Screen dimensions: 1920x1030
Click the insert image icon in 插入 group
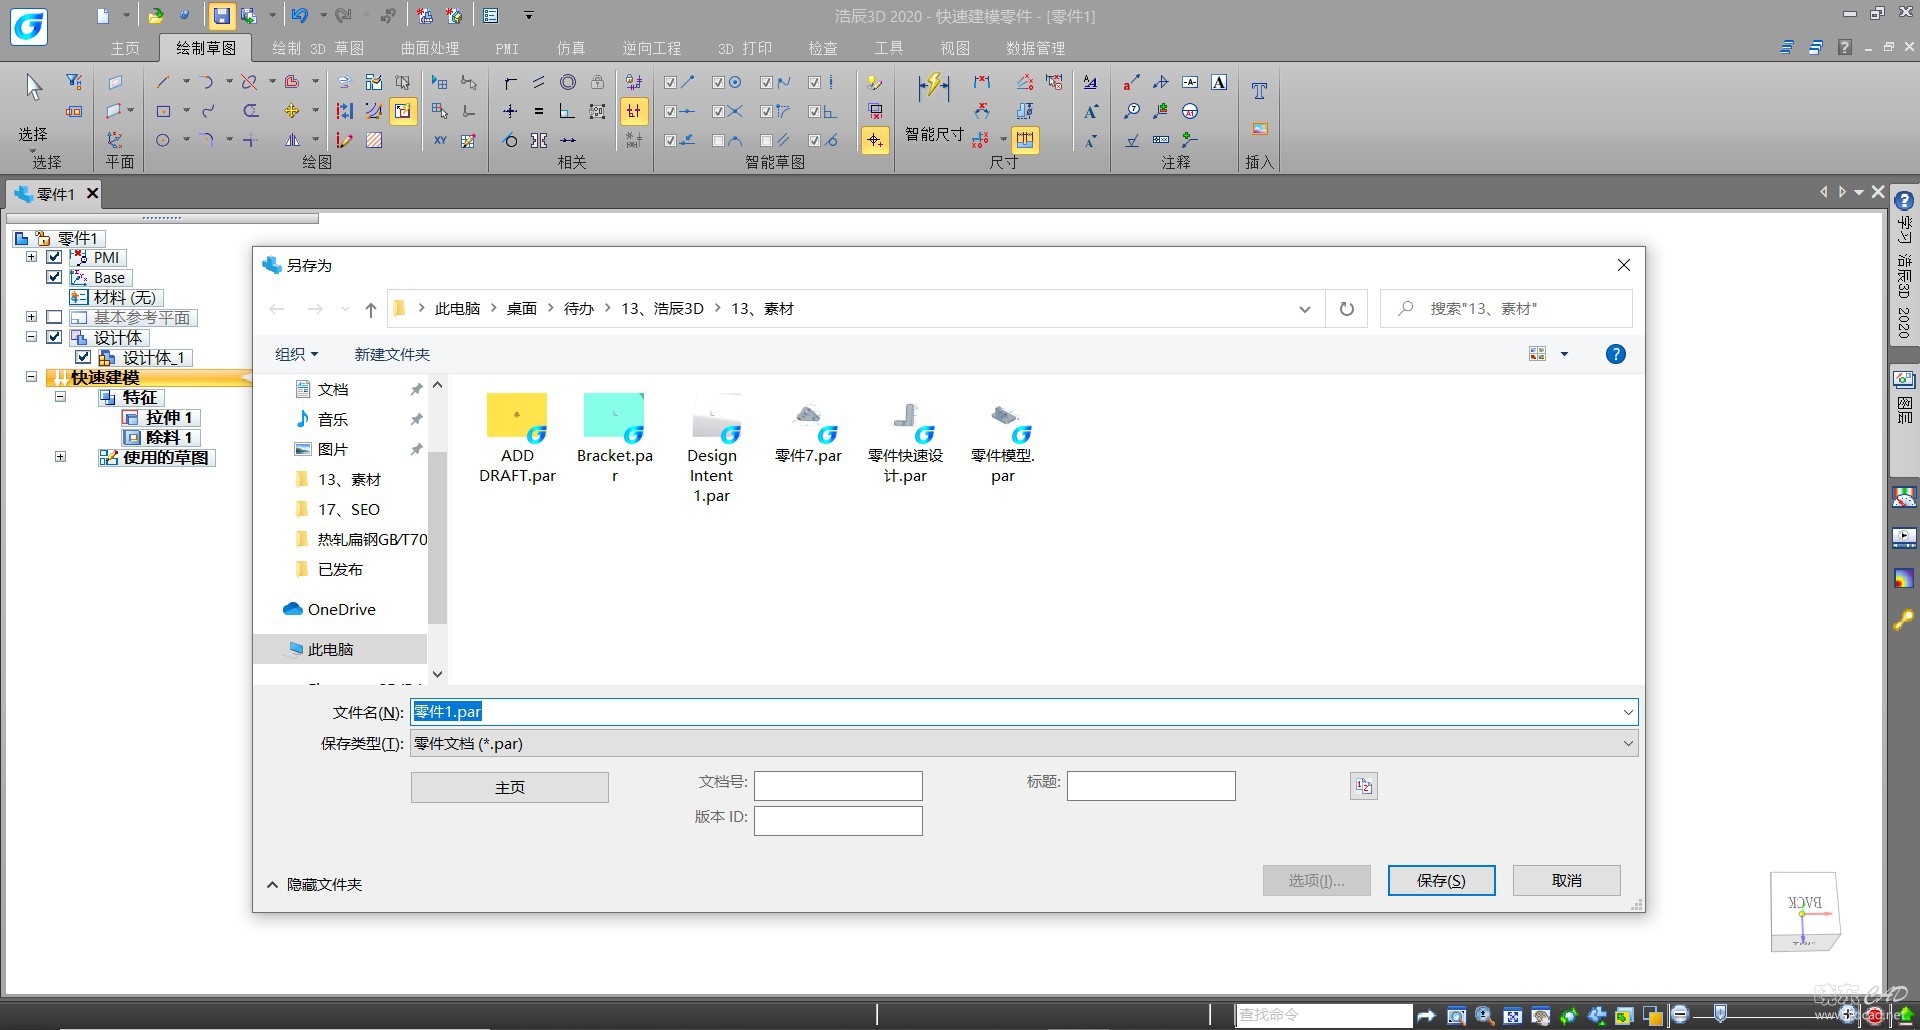pyautogui.click(x=1259, y=128)
